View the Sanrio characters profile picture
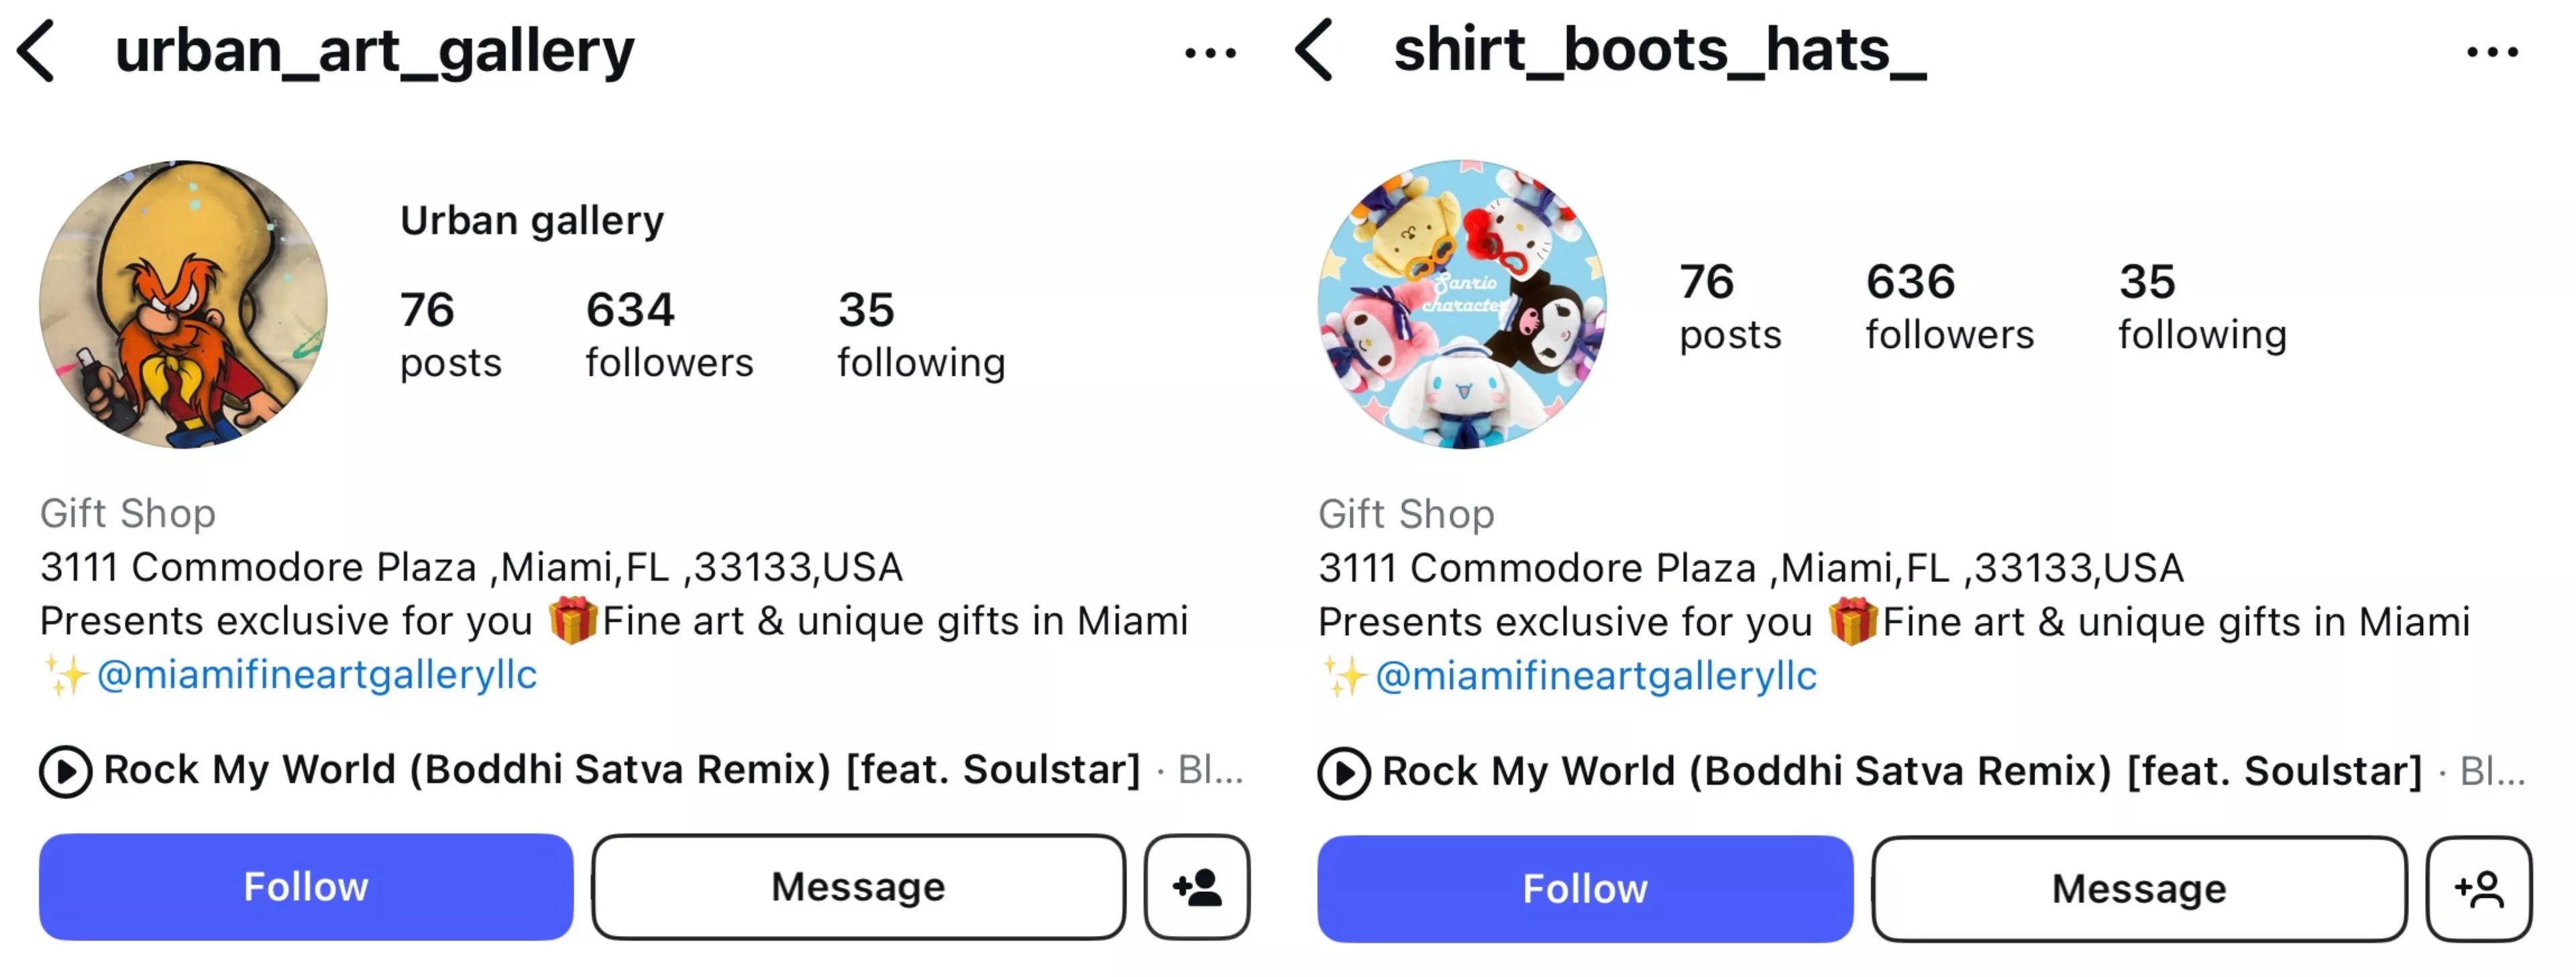The image size is (2576, 977). pos(1462,305)
